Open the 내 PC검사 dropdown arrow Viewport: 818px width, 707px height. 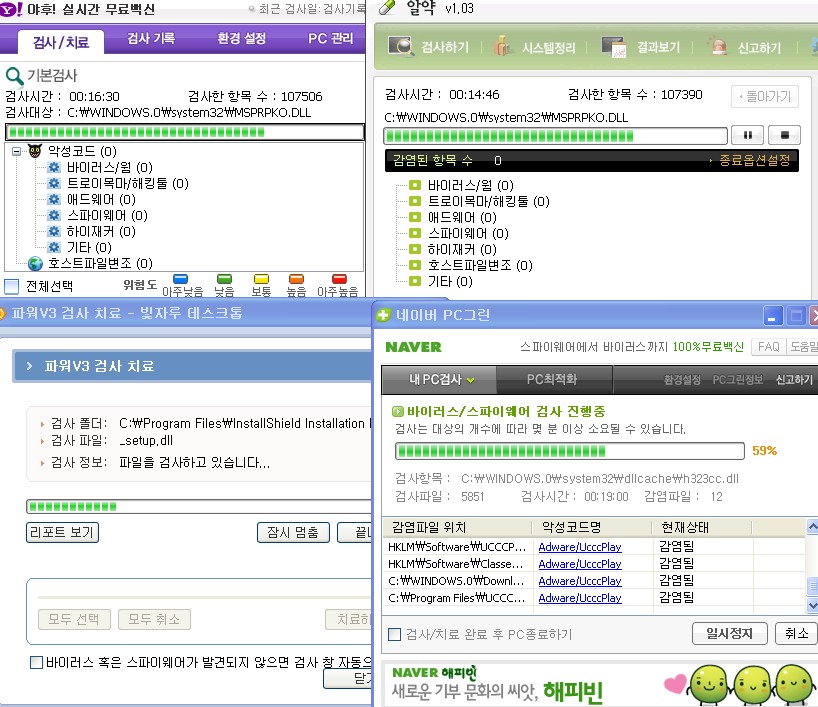(x=471, y=380)
